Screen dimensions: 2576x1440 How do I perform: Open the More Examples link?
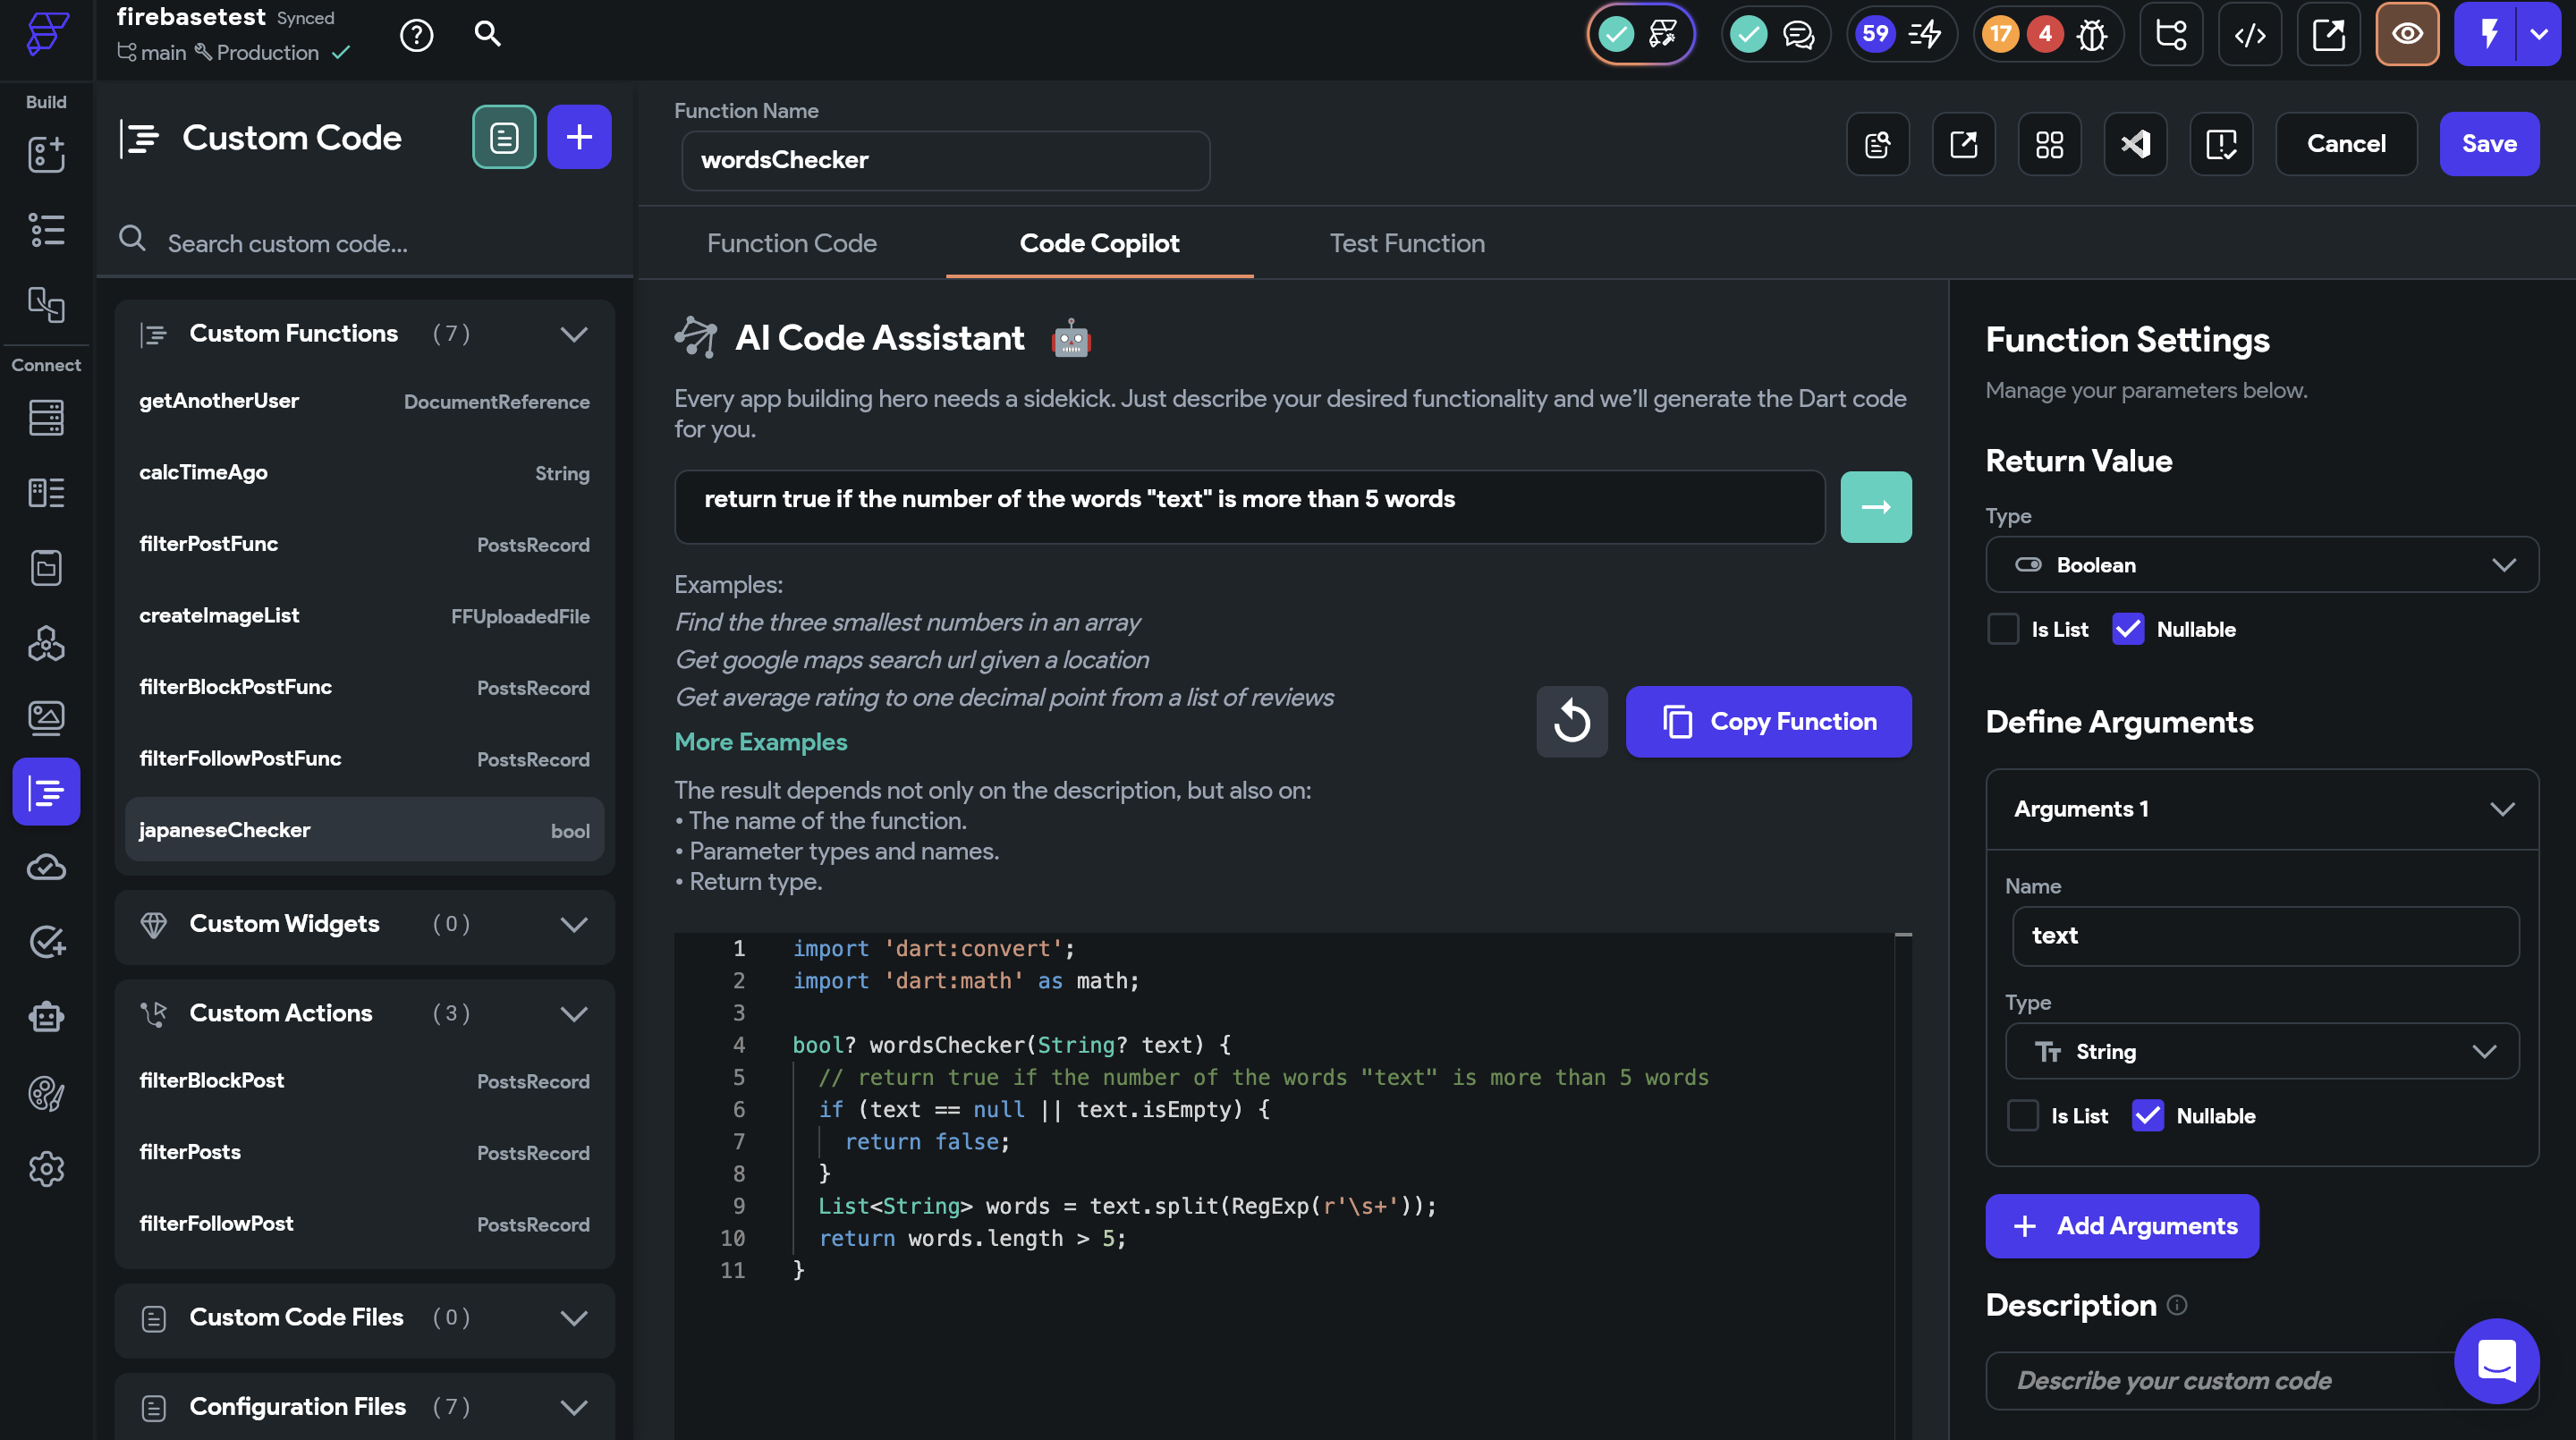pos(760,742)
